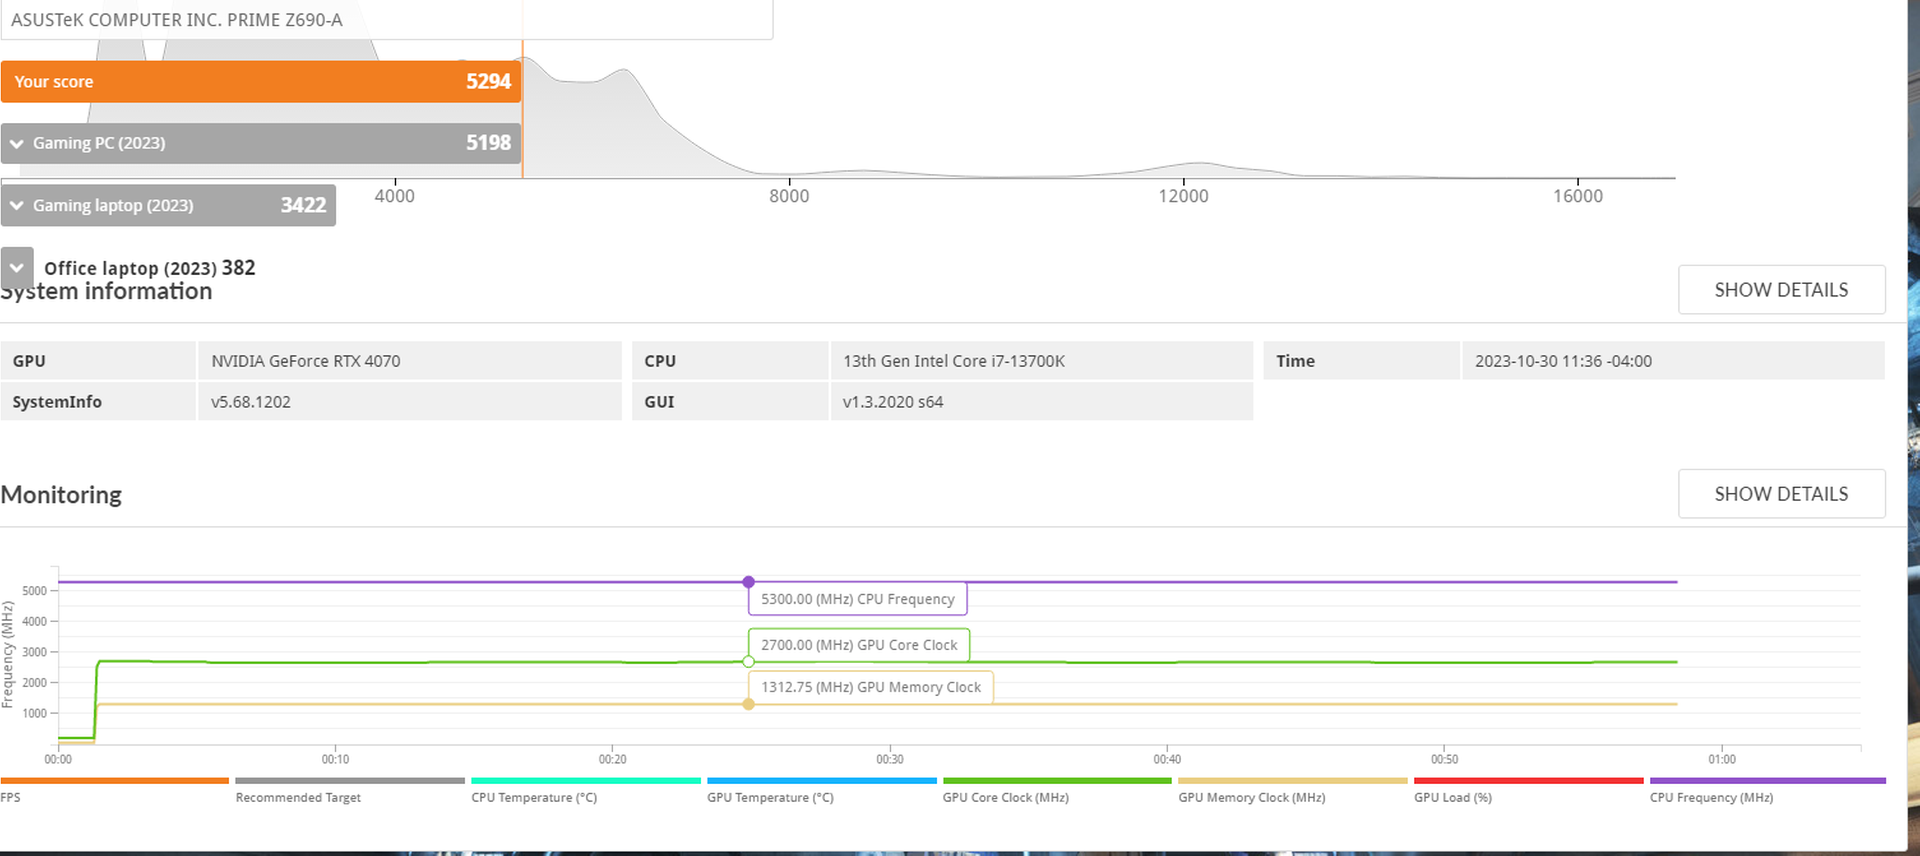Toggle GPU Memory Clock (MHz) legend entry
1920x856 pixels.
click(1293, 790)
